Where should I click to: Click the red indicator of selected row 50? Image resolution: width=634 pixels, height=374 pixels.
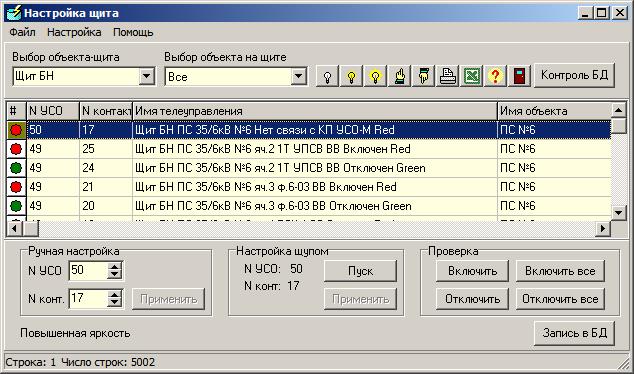click(x=16, y=130)
